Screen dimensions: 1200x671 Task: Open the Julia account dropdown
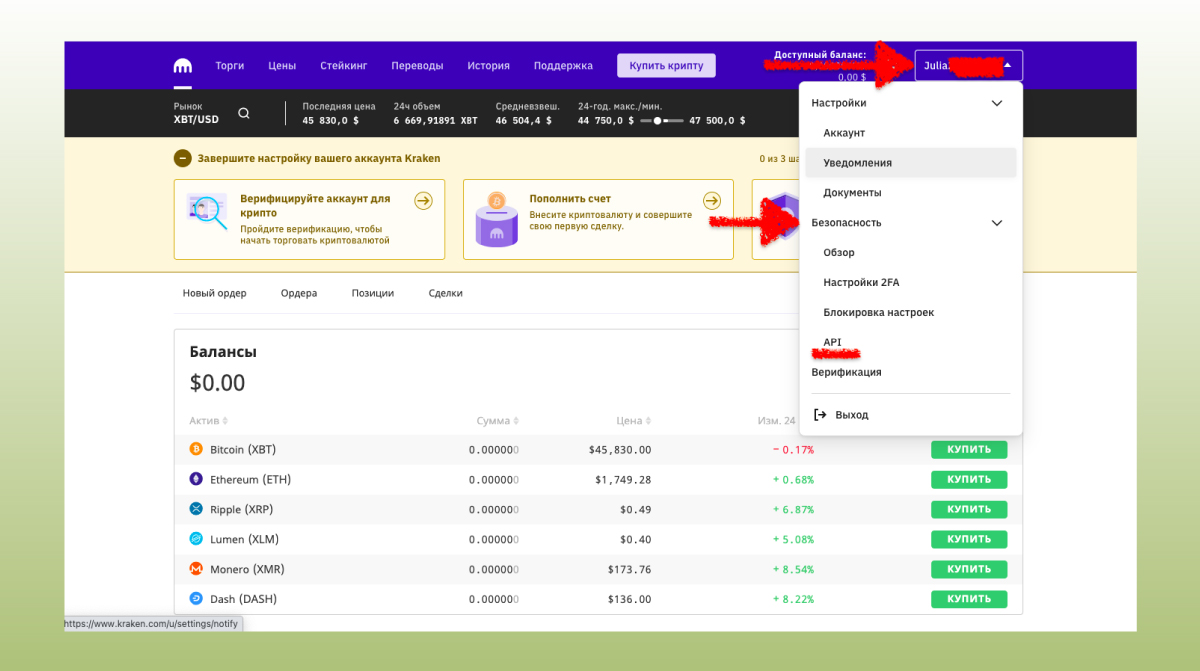click(x=967, y=66)
